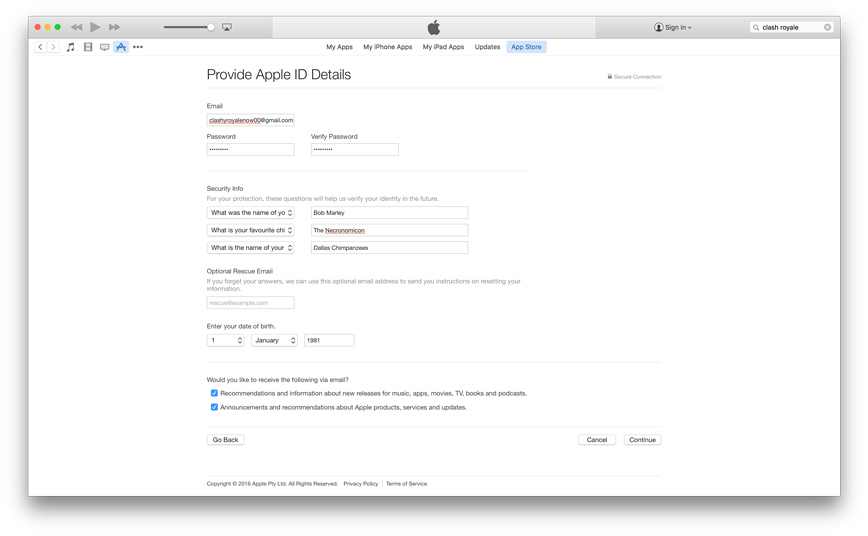Screen dimensions: 868x536
Task: Adjust the volume slider
Action: [189, 27]
